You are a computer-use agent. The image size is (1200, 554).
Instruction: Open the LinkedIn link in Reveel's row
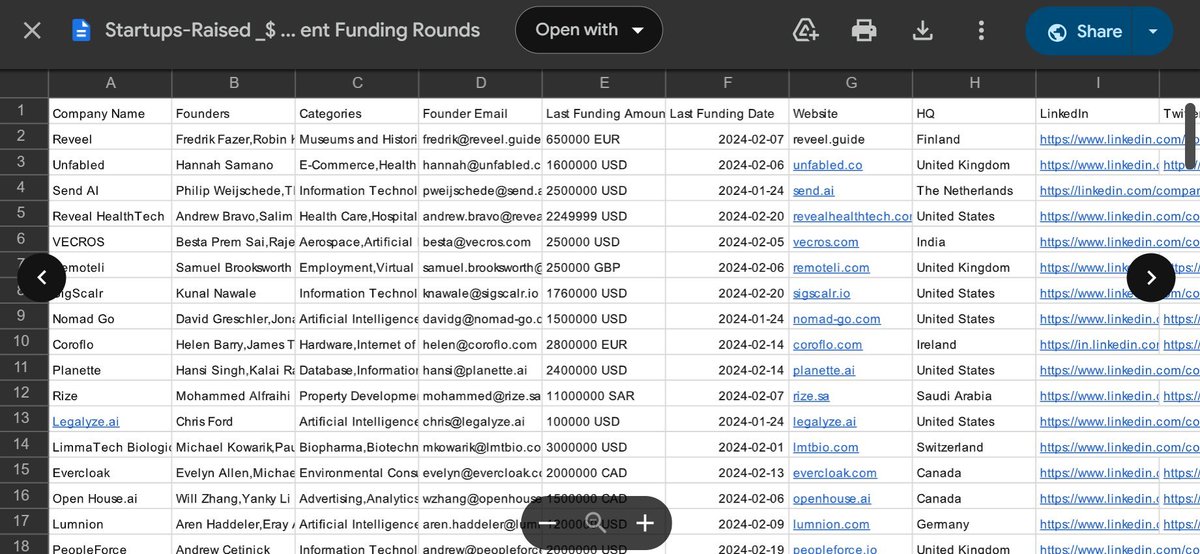pyautogui.click(x=1097, y=139)
